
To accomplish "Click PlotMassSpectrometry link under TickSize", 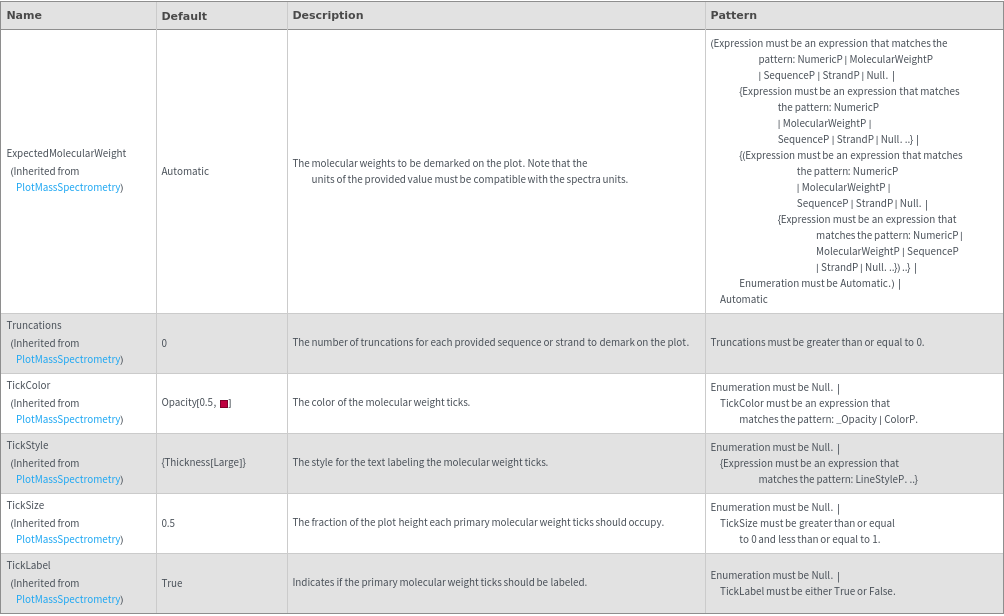I will (69, 539).
